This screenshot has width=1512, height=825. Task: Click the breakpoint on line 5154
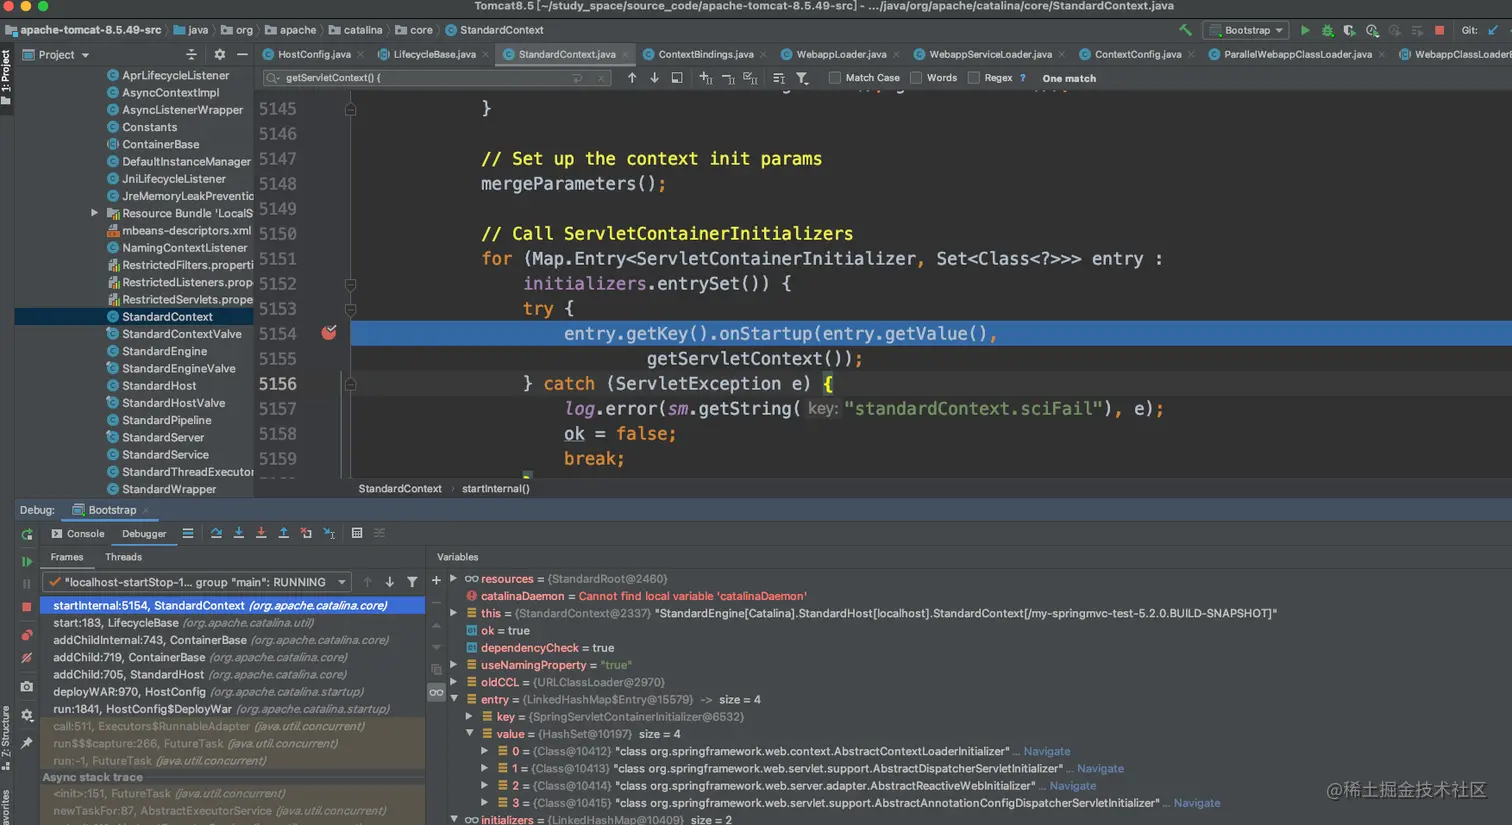pyautogui.click(x=329, y=333)
